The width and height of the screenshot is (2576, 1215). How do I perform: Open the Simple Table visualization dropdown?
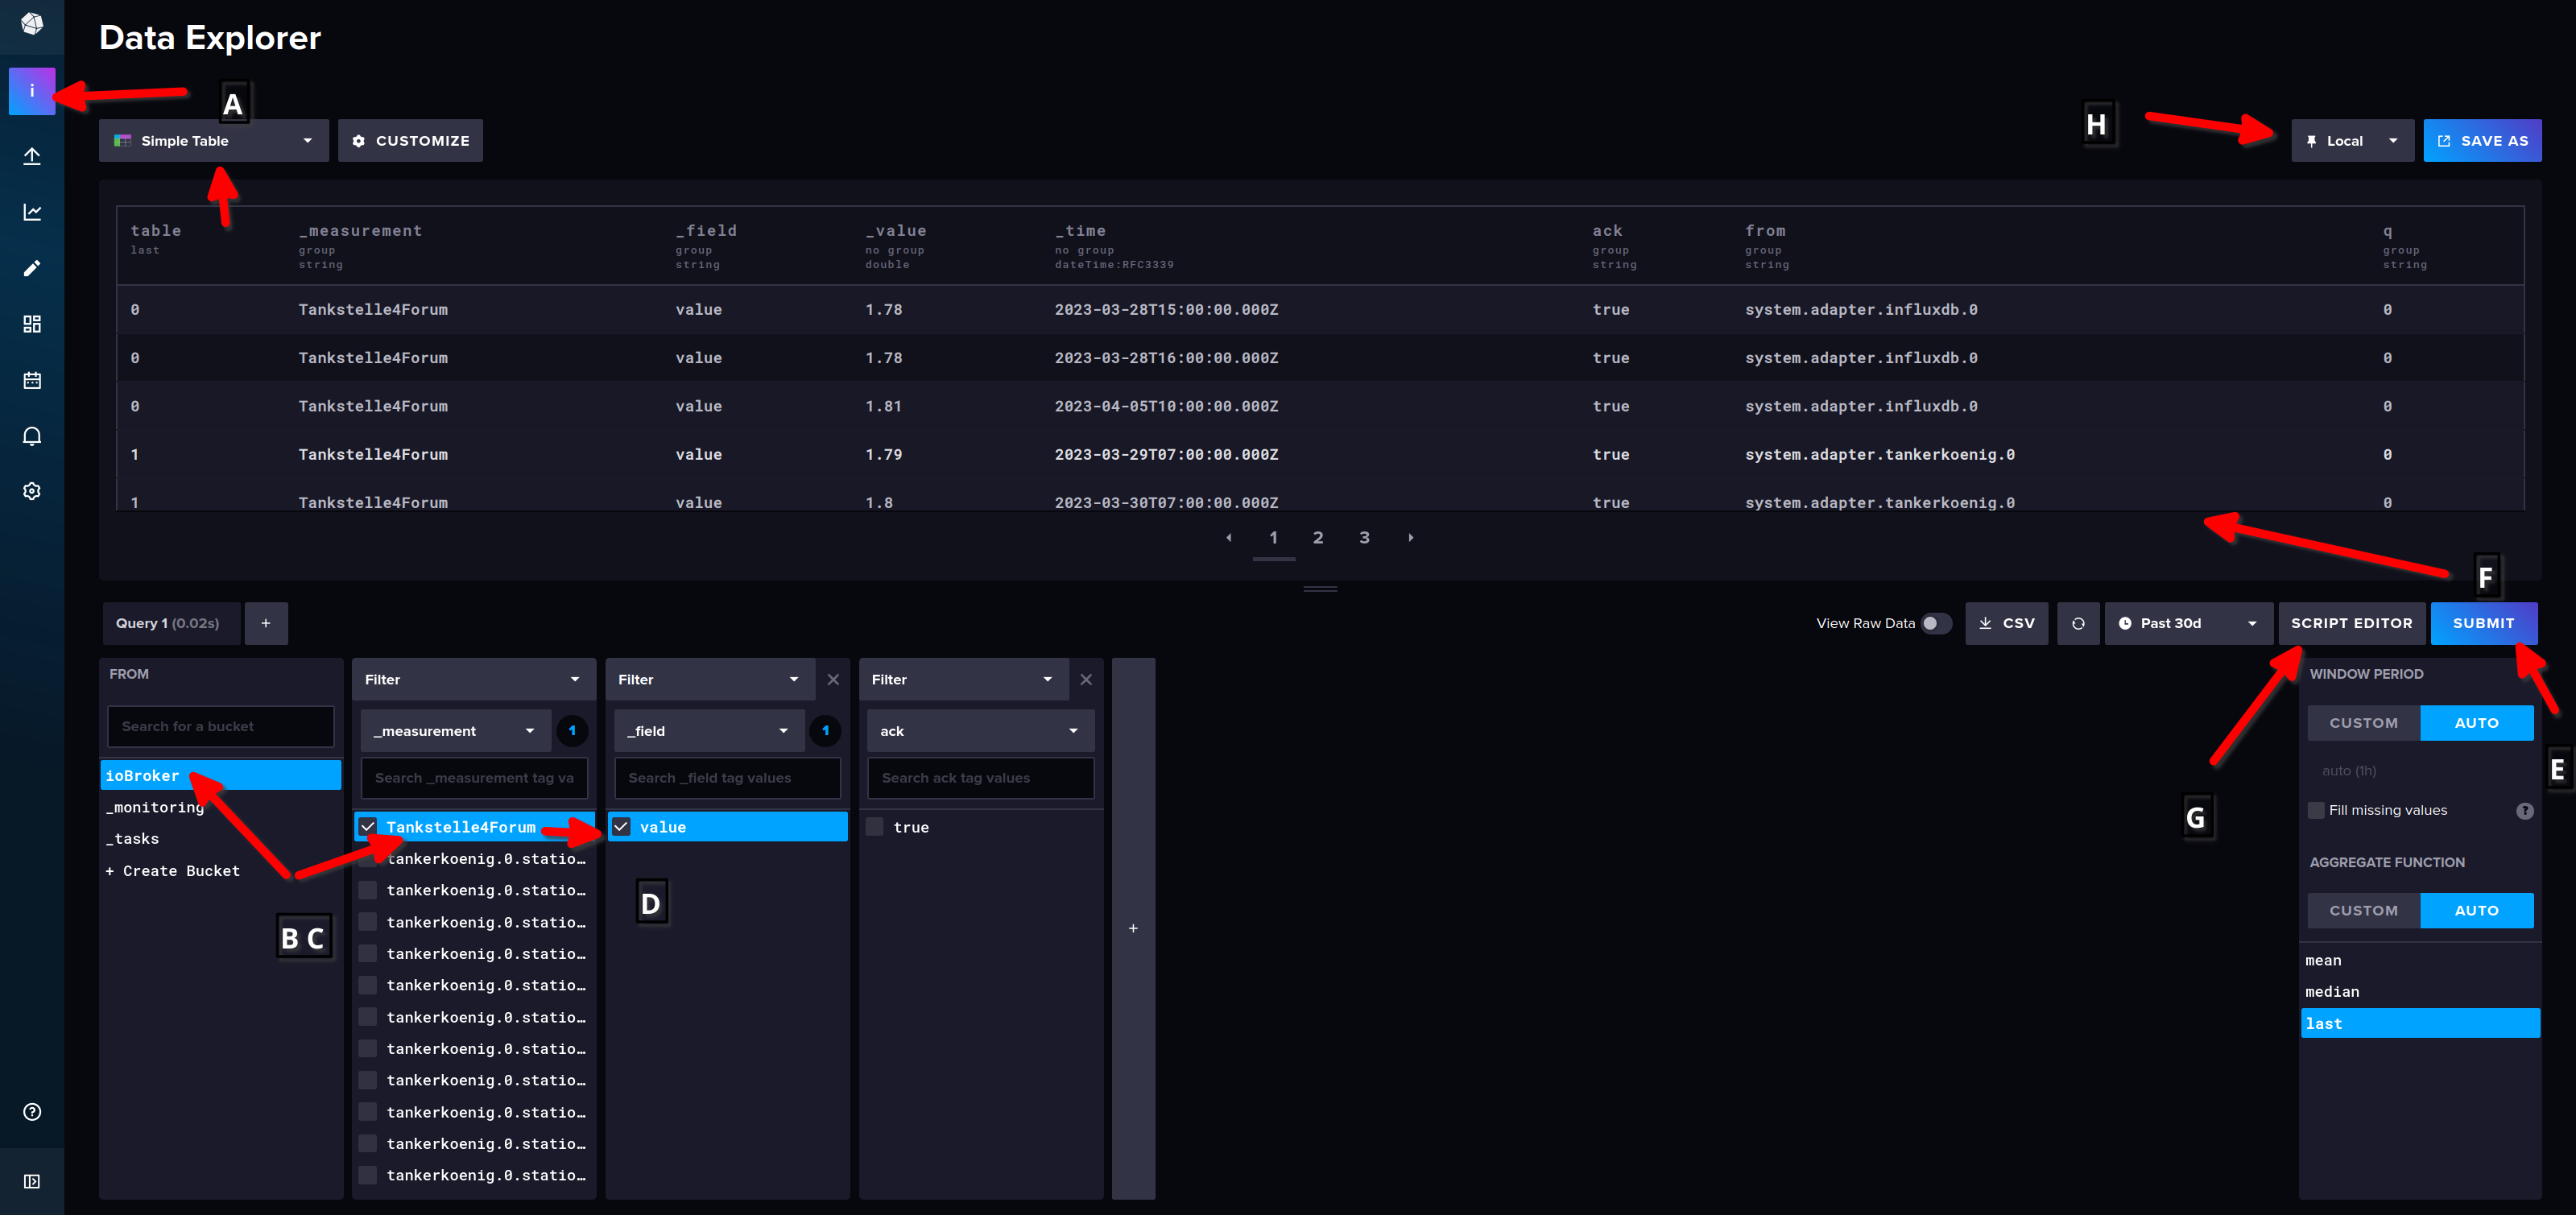tap(214, 141)
